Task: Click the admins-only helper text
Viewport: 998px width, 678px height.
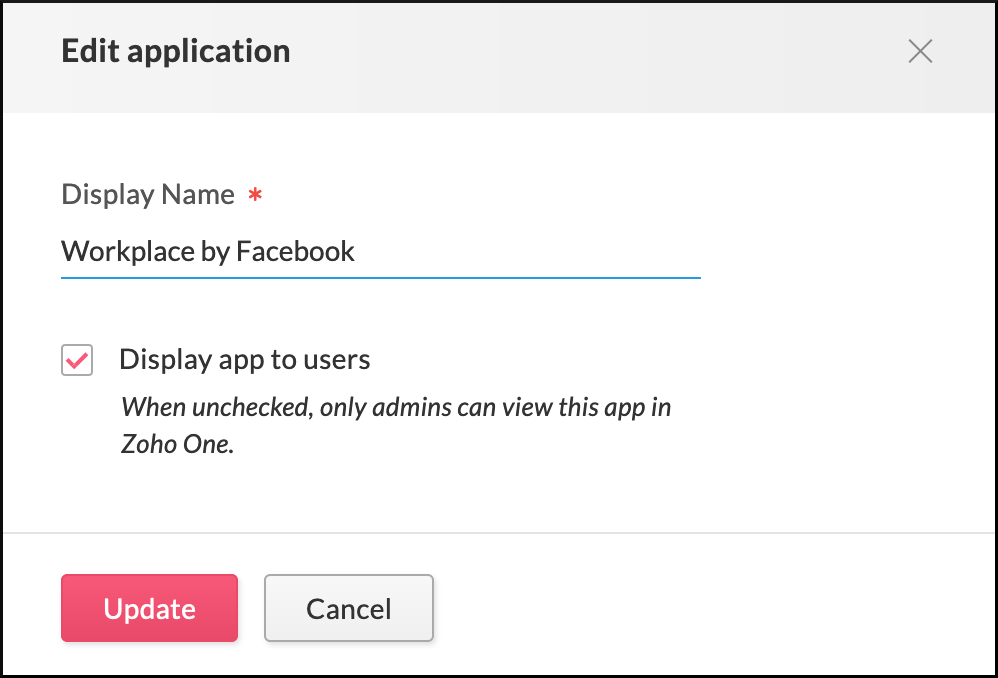Action: (x=395, y=425)
